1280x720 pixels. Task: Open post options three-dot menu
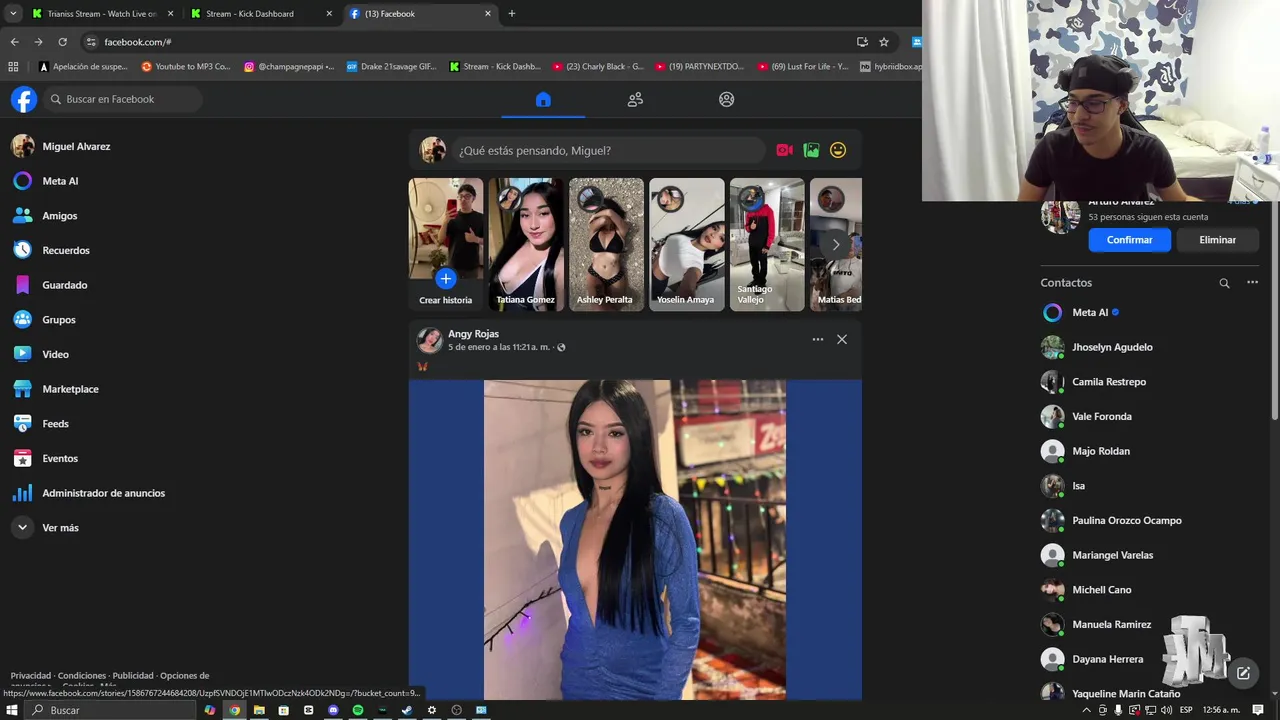pyautogui.click(x=818, y=340)
